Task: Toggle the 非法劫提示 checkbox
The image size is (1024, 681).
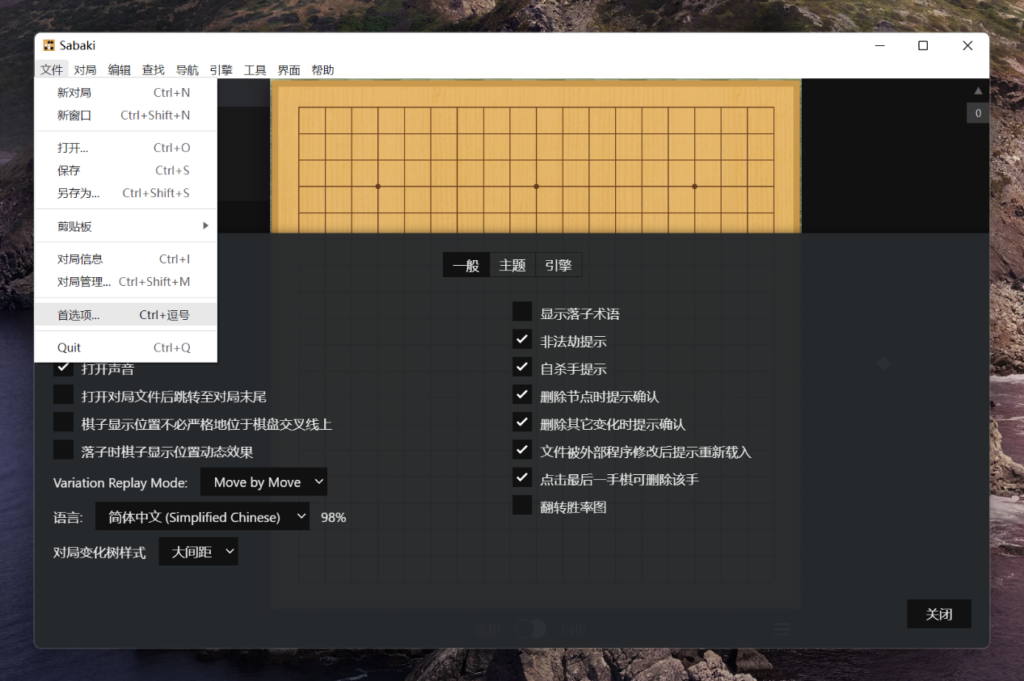Action: pos(522,340)
